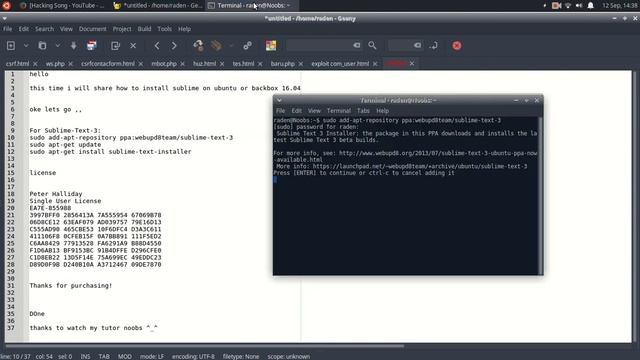Close the csrf.html tab

point(35,64)
